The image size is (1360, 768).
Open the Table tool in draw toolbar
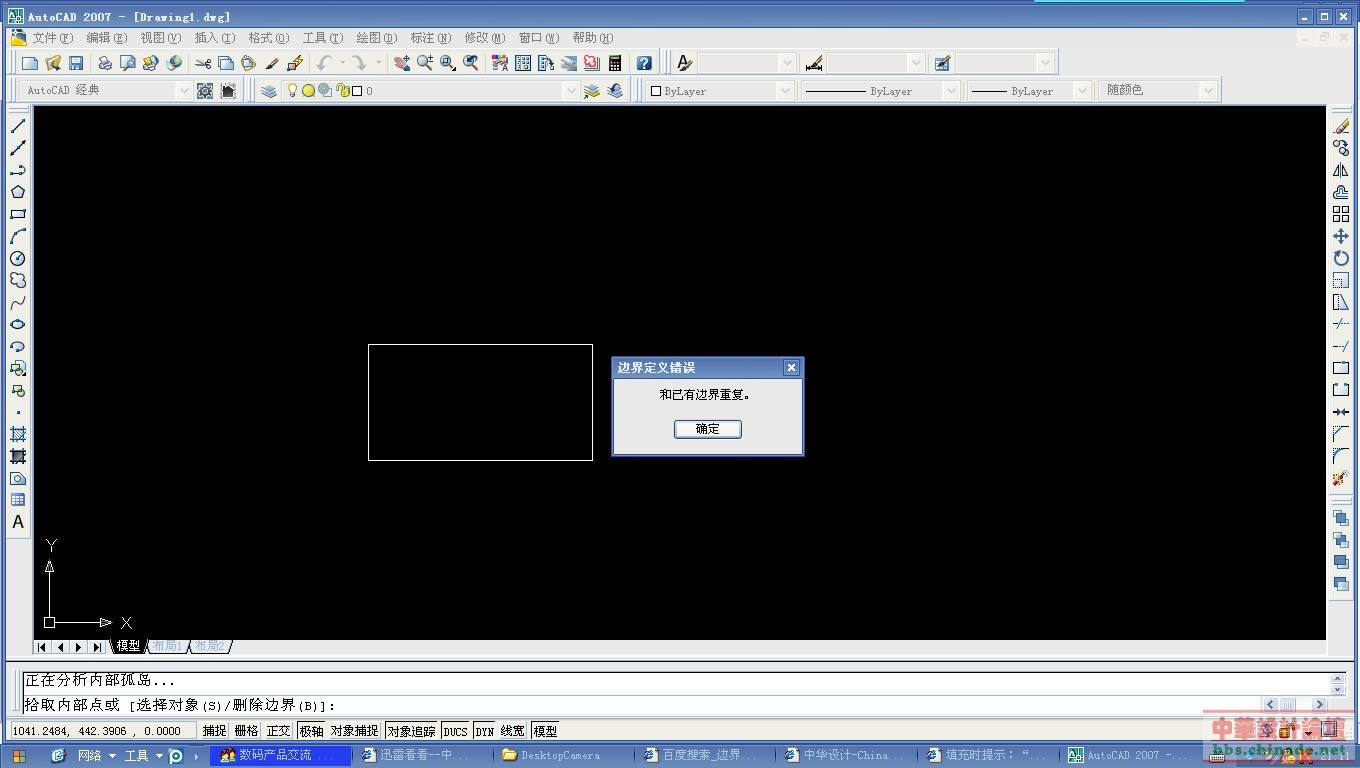pyautogui.click(x=18, y=500)
